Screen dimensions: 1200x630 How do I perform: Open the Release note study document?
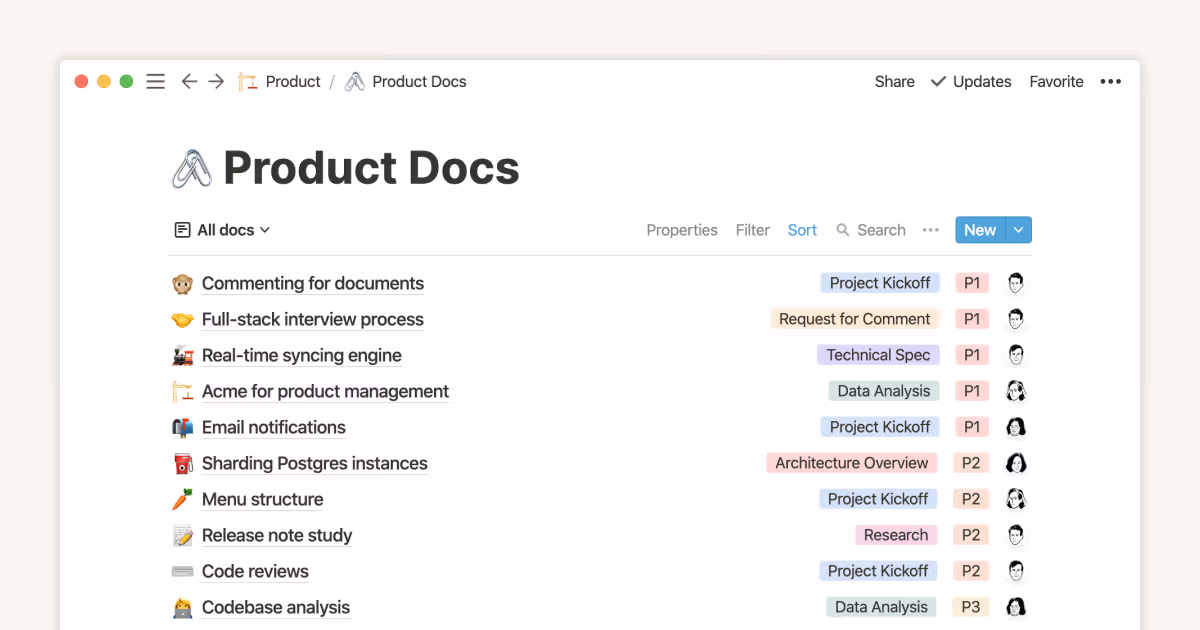[x=276, y=535]
